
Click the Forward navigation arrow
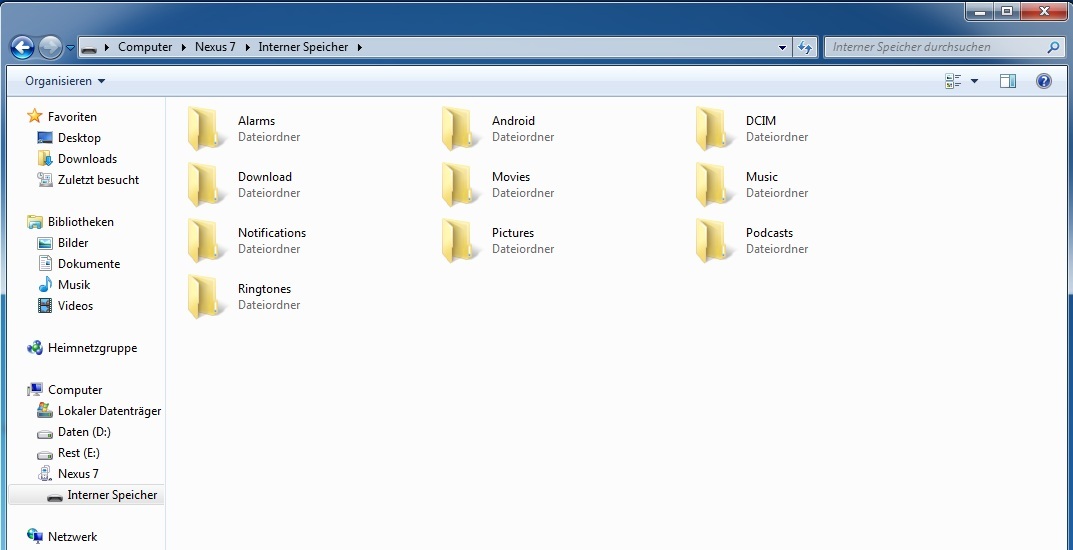point(50,47)
